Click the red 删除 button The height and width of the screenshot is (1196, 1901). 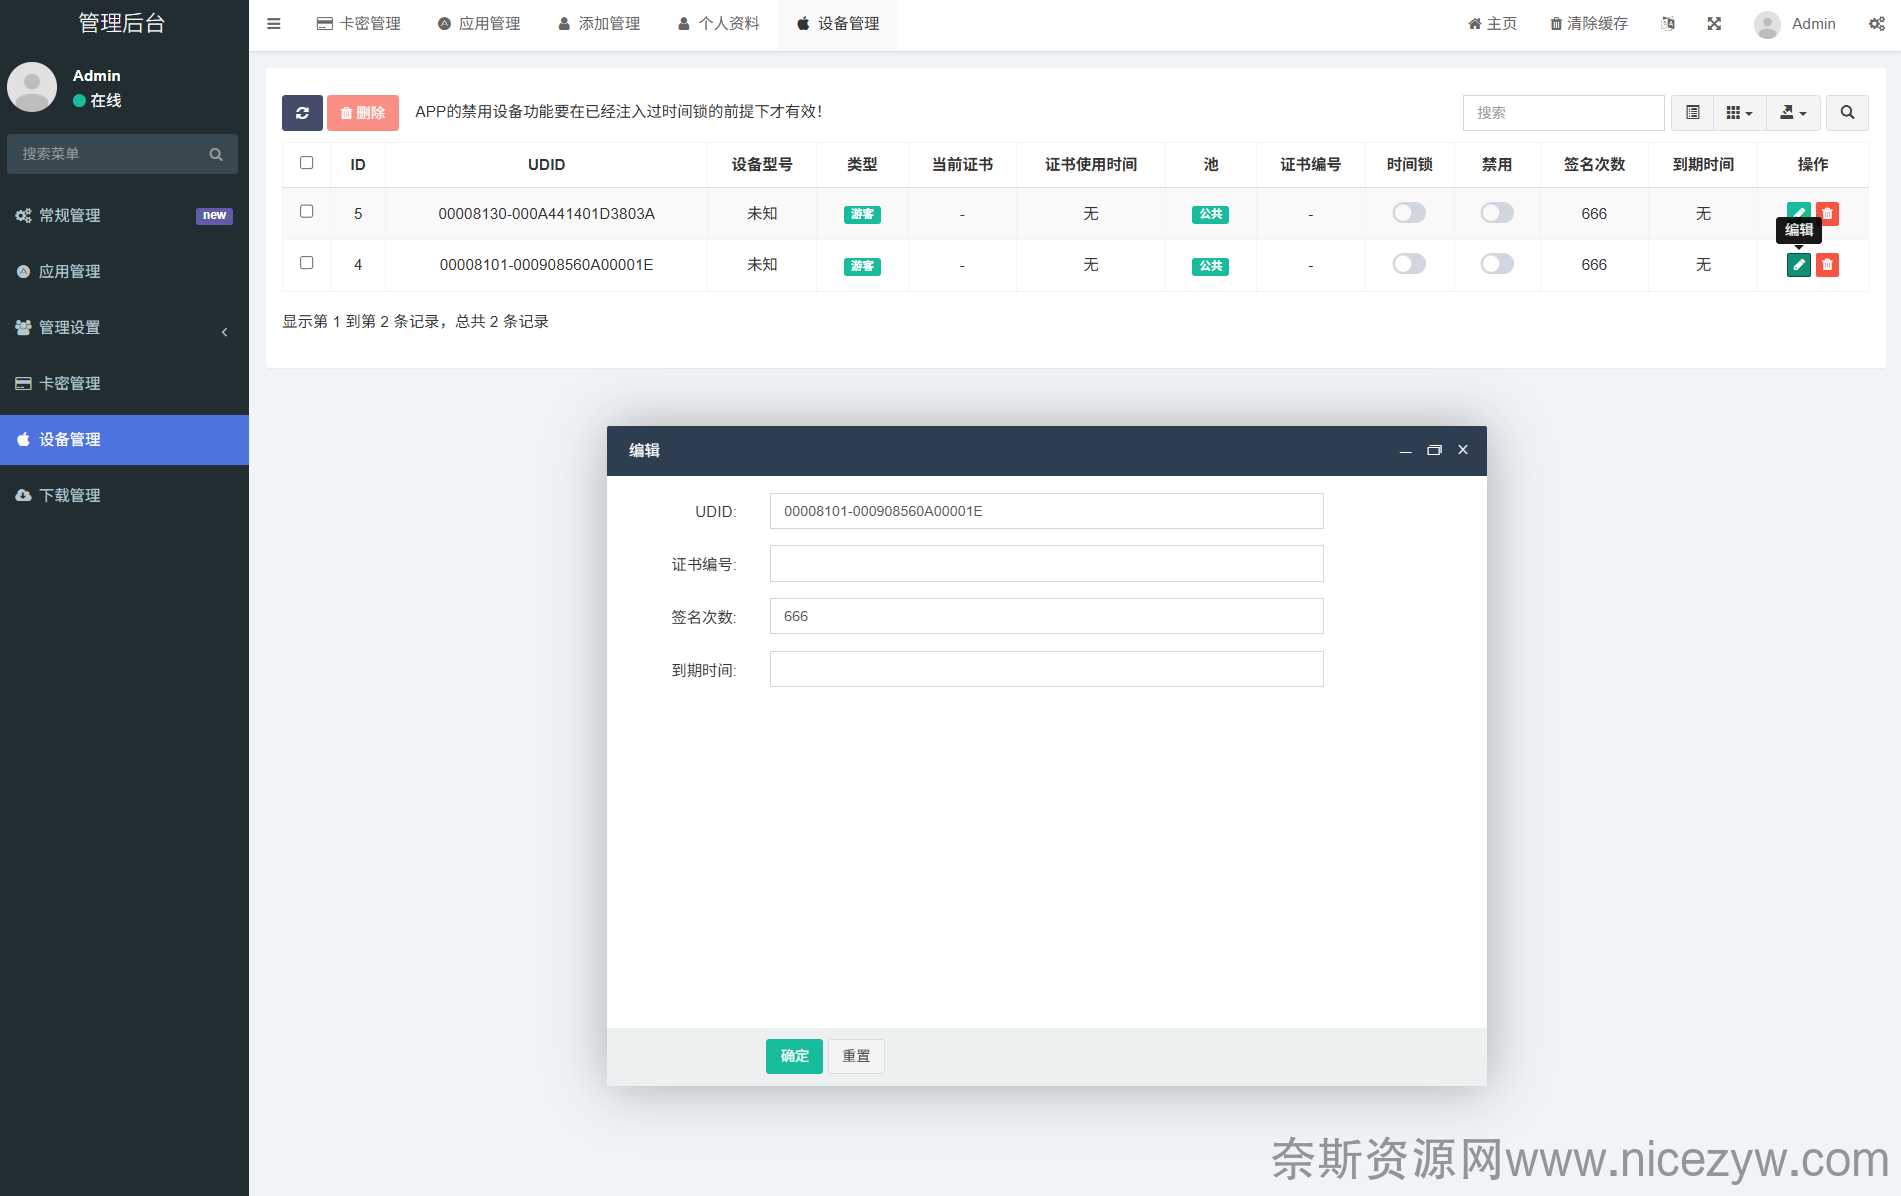[x=363, y=113]
